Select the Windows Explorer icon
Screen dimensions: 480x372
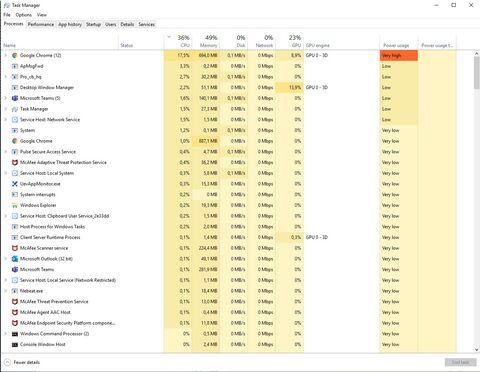pos(15,205)
